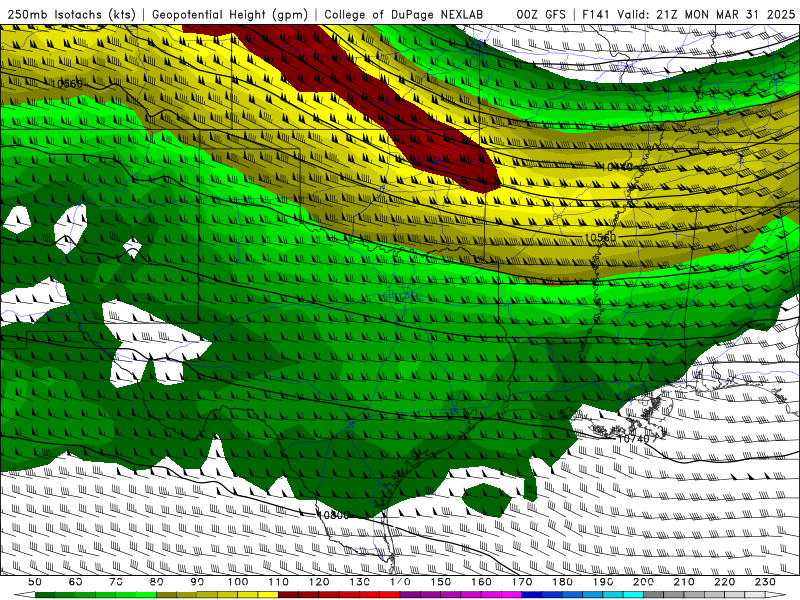The width and height of the screenshot is (800, 600).
Task: Click the 'F141' forecast hour label
Action: point(596,14)
